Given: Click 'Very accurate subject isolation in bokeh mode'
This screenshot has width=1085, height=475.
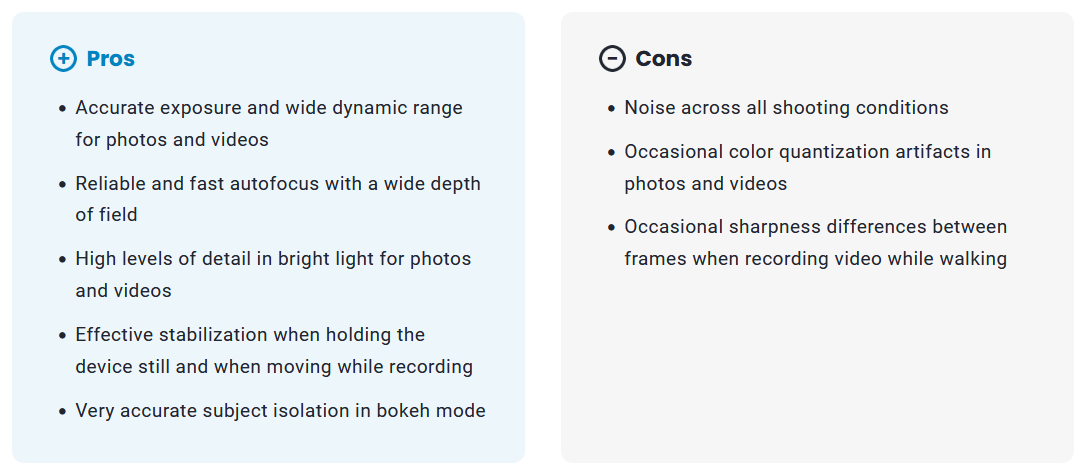Looking at the screenshot, I should pos(280,410).
